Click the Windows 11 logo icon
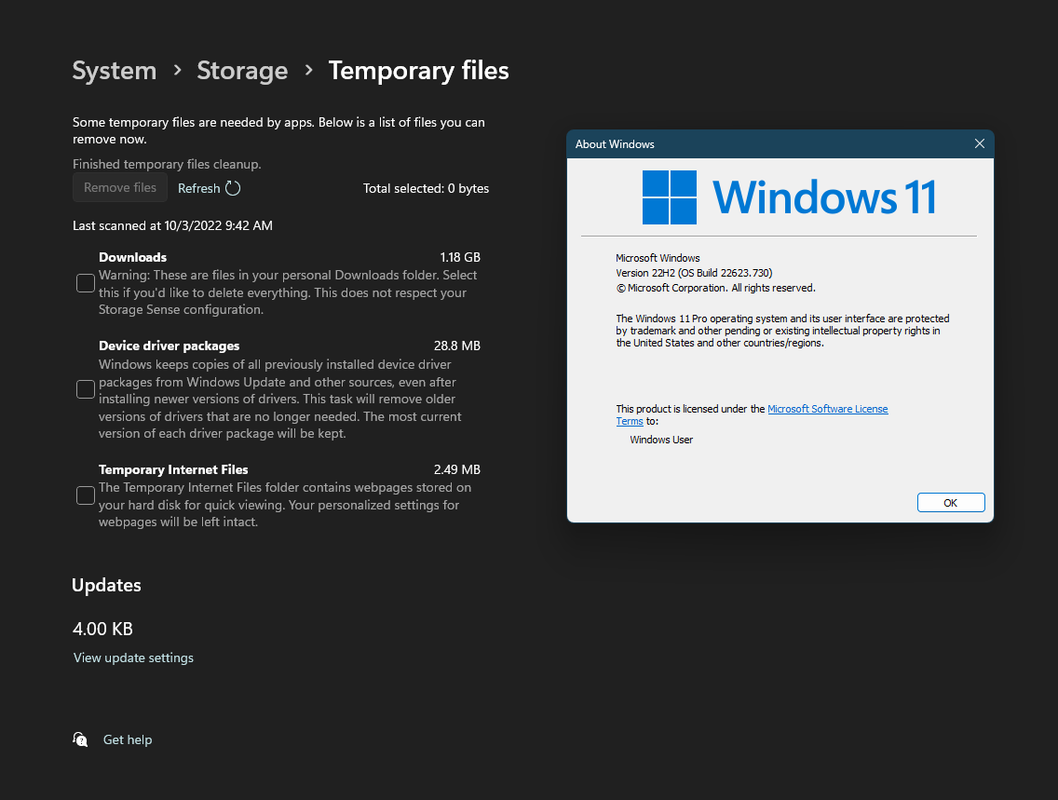 [669, 197]
